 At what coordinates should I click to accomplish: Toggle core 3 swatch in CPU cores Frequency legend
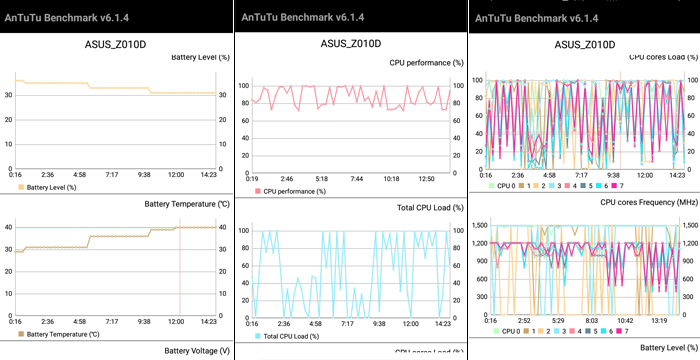(557, 331)
